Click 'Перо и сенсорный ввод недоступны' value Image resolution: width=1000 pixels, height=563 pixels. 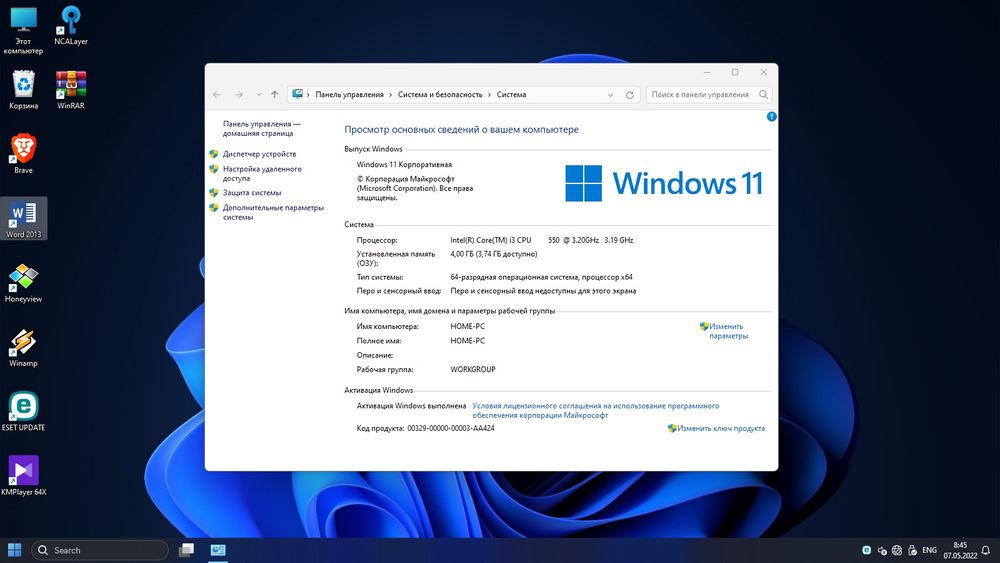pyautogui.click(x=543, y=291)
